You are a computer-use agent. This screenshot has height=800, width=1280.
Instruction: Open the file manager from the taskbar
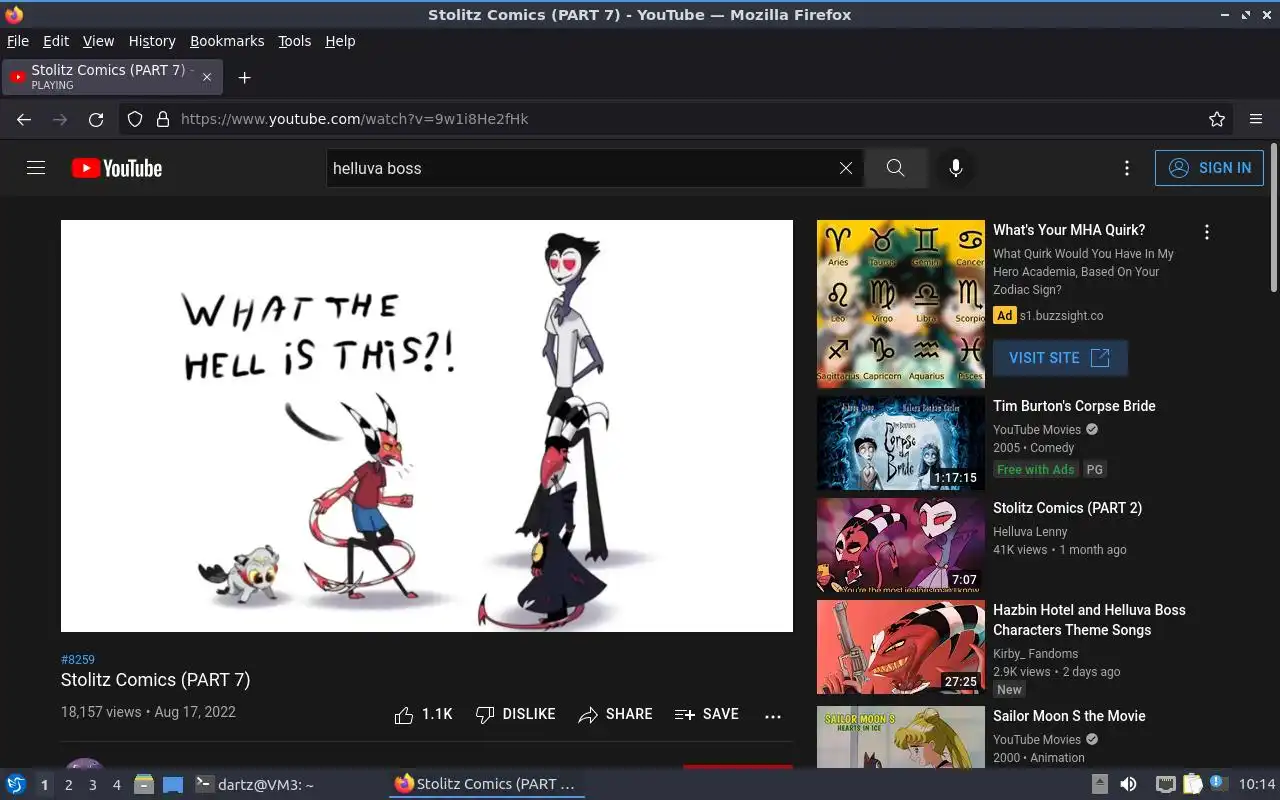point(143,784)
